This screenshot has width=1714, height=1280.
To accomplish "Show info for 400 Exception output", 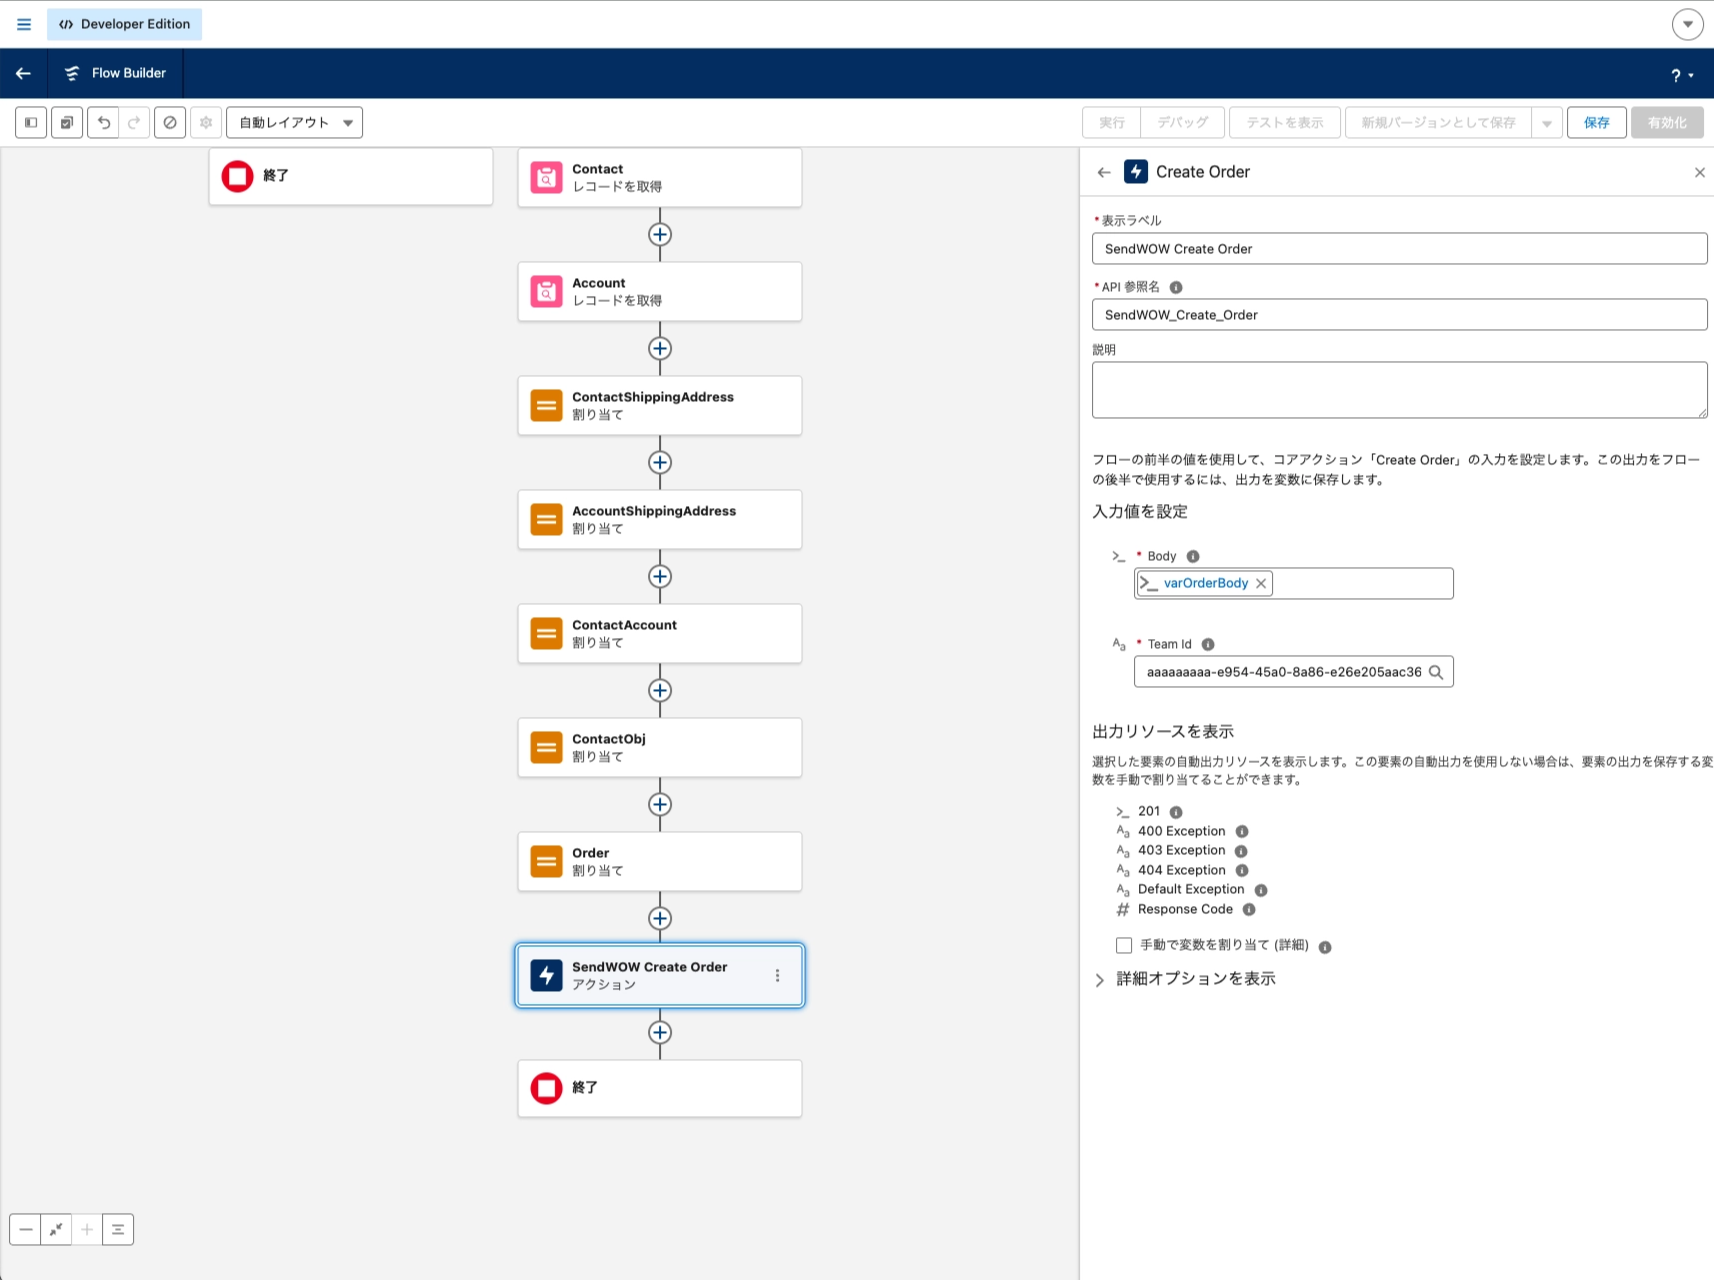I will point(1242,831).
